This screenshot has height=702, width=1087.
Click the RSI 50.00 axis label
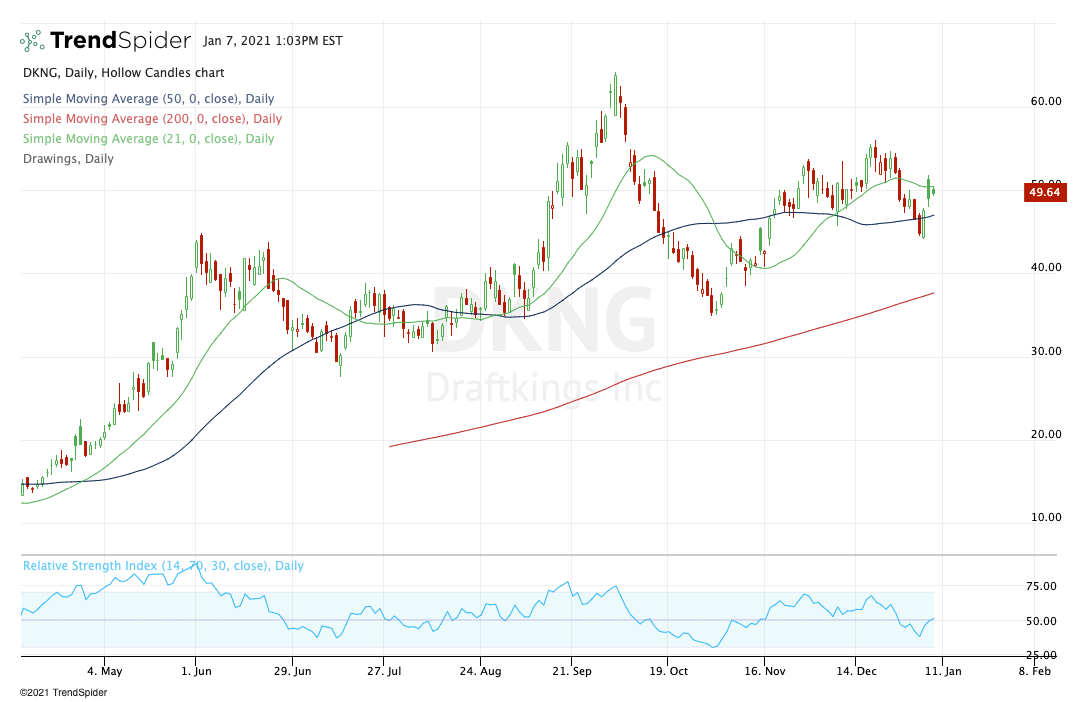point(1041,622)
